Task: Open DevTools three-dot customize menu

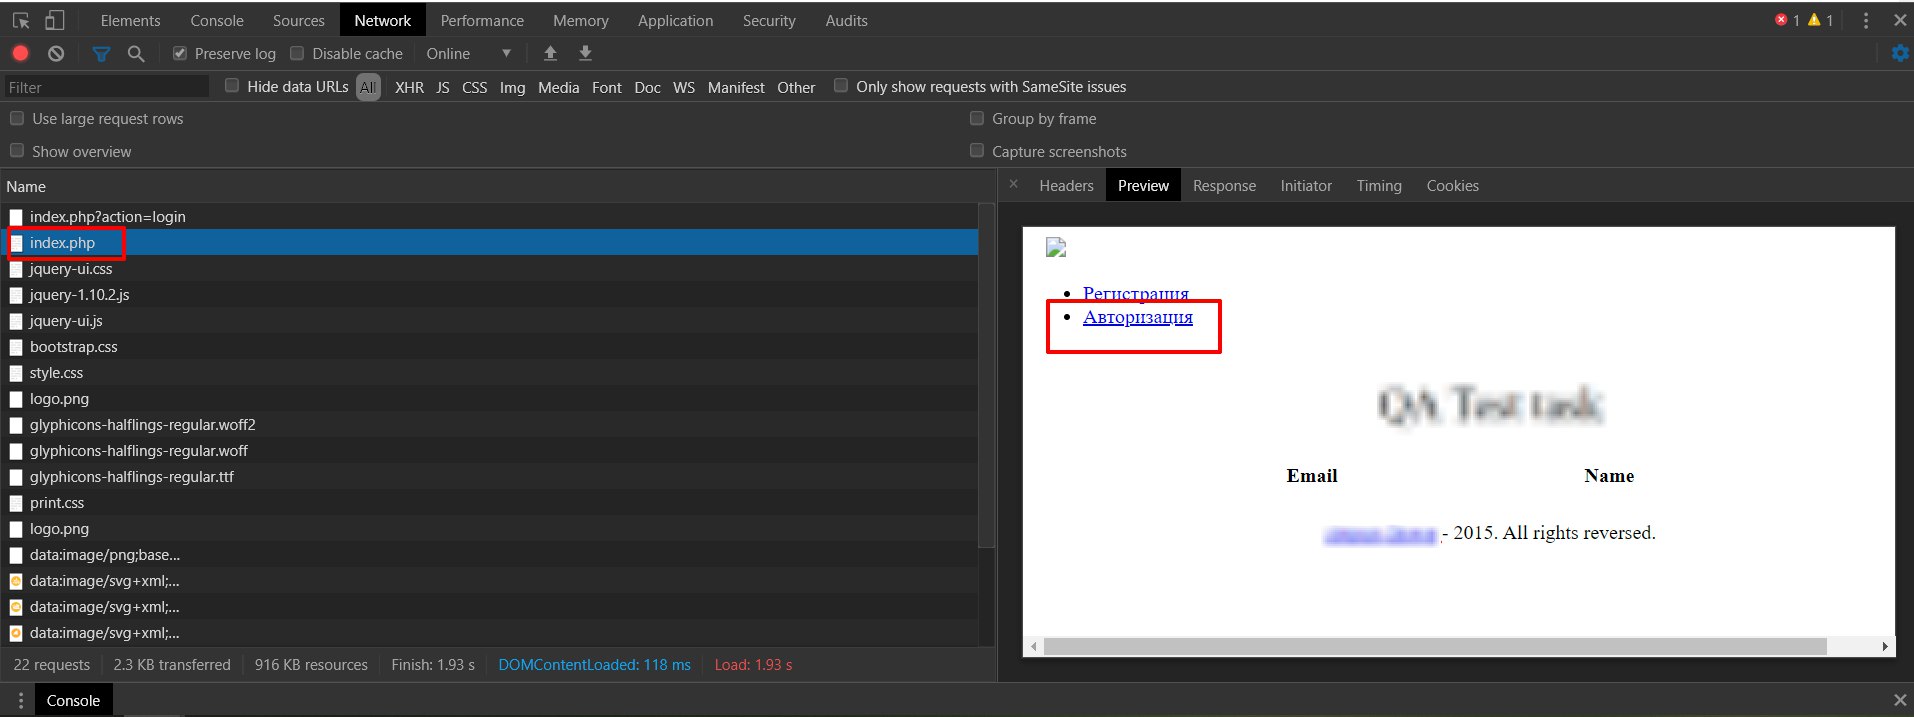Action: coord(1866,20)
